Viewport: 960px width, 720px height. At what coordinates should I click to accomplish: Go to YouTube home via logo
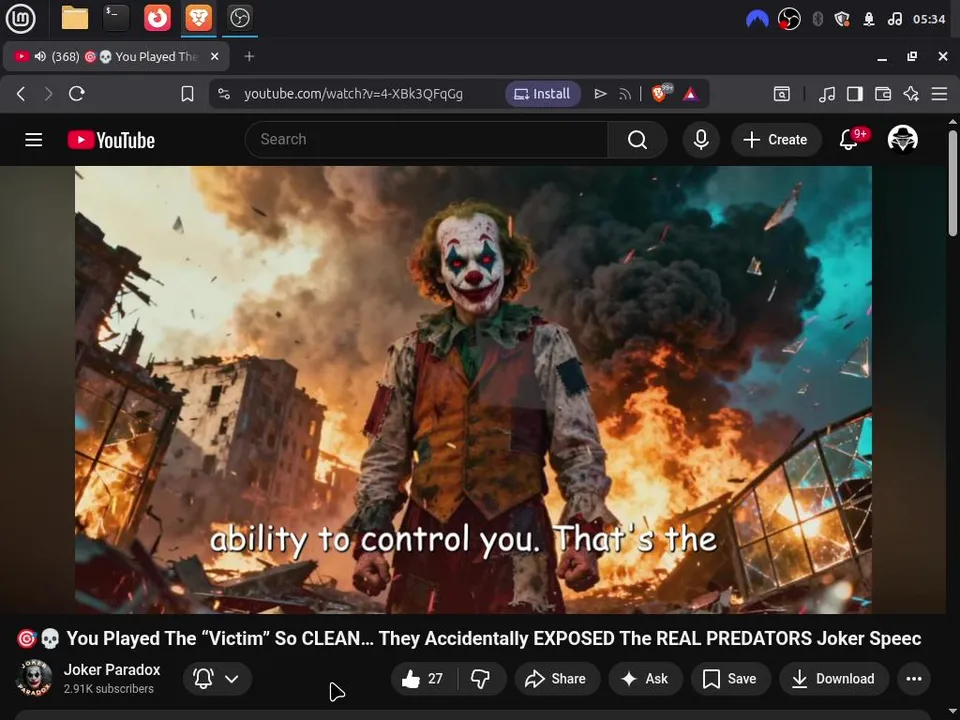[x=111, y=140]
